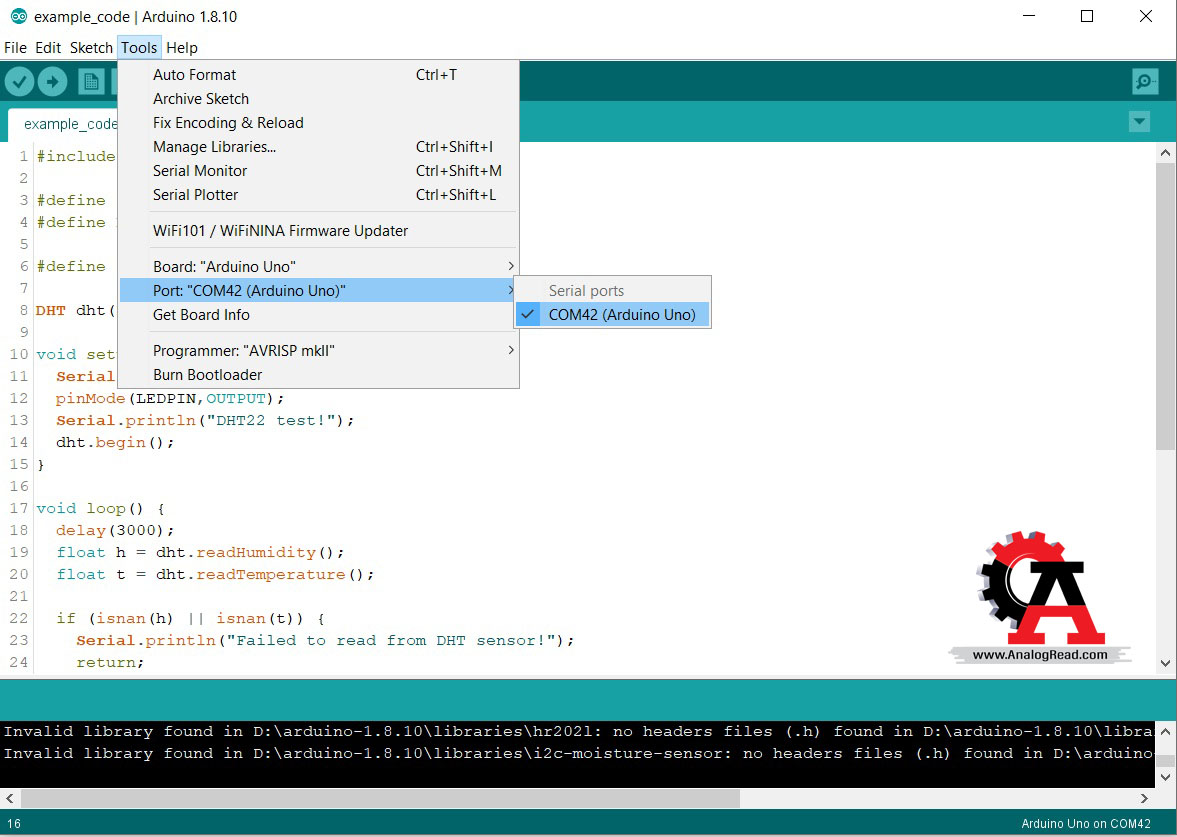
Task: Open Manage Libraries from the menu
Action: [x=318, y=146]
